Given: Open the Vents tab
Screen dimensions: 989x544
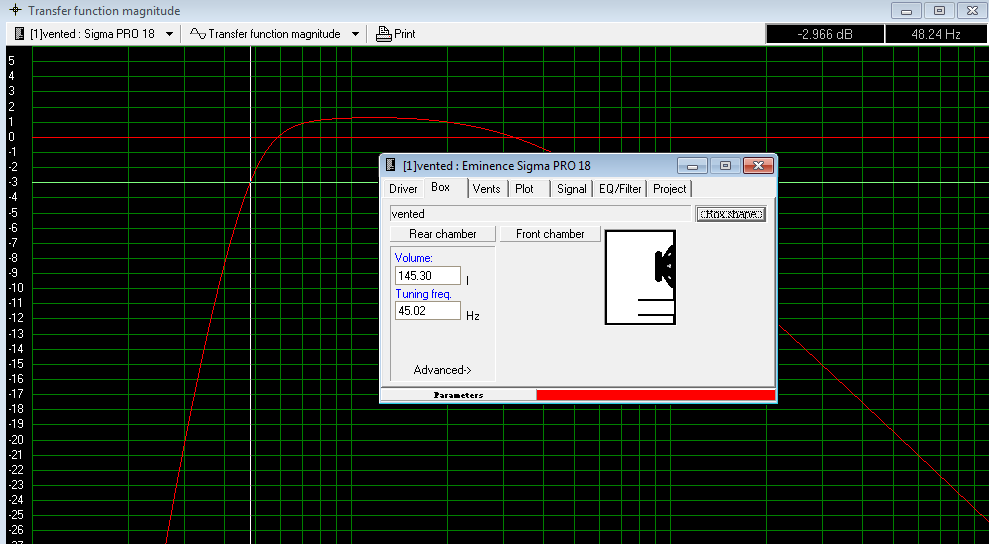Looking at the screenshot, I should (486, 189).
